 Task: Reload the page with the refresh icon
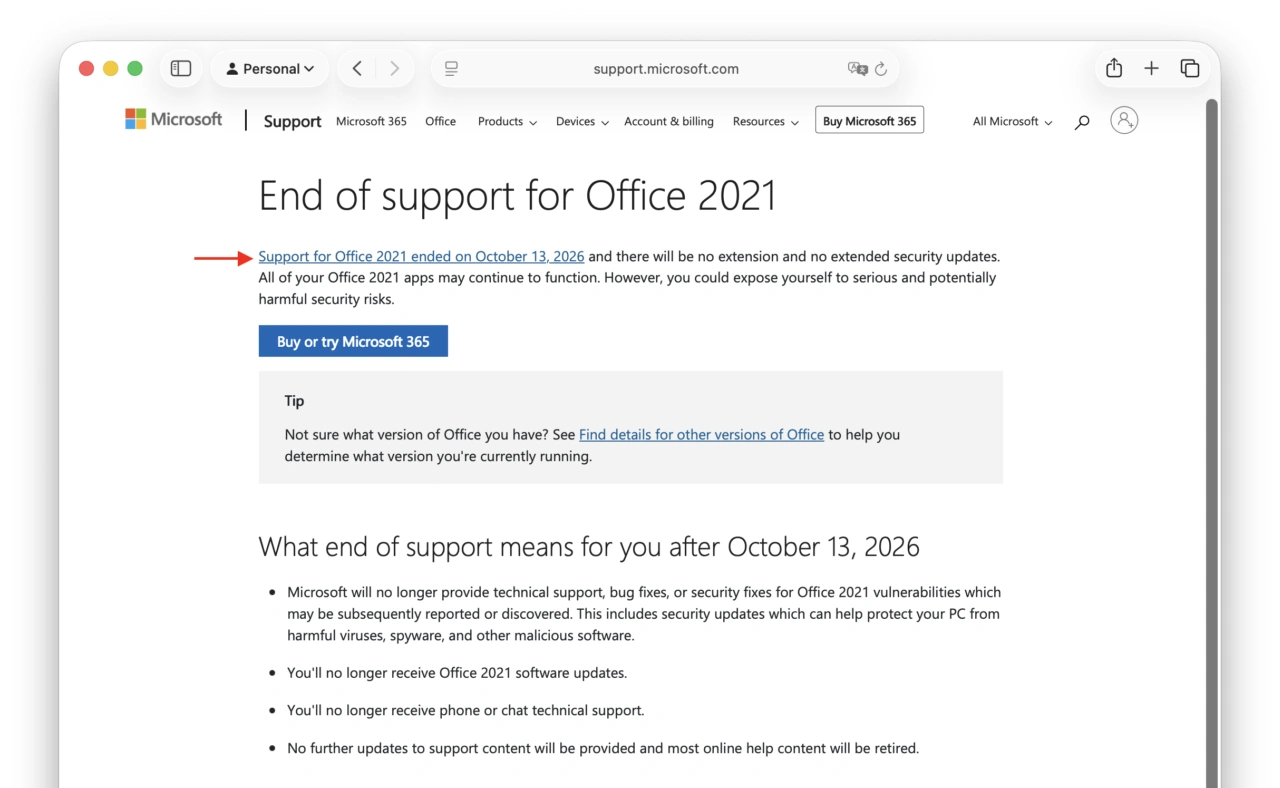[881, 69]
